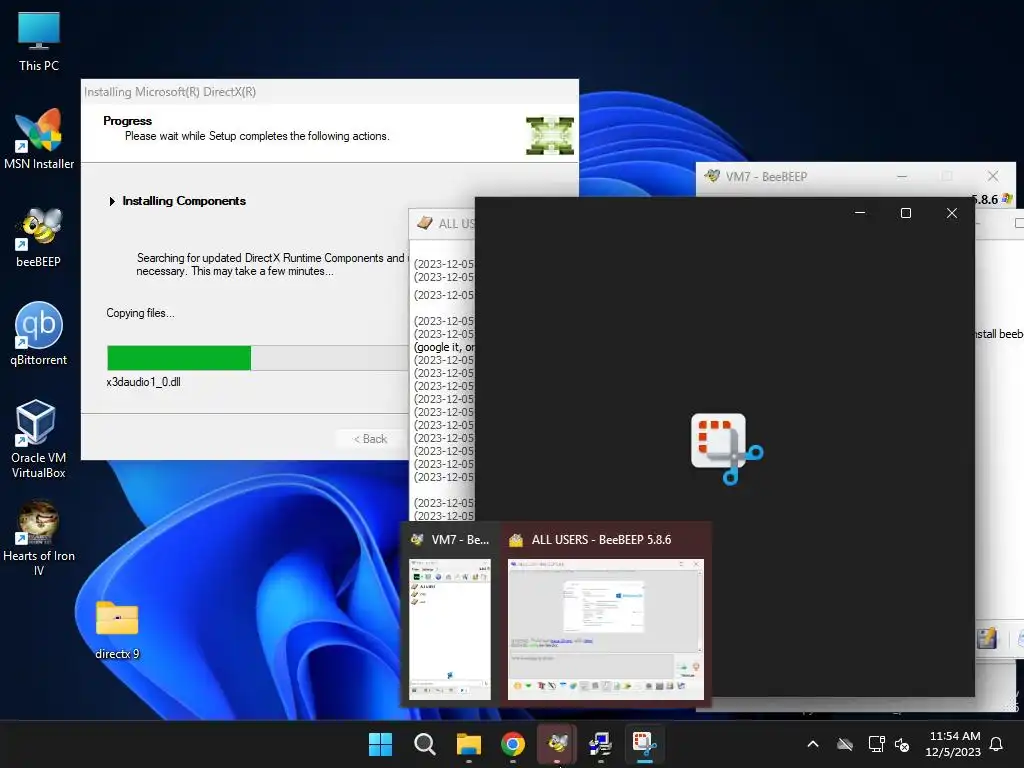The image size is (1024, 768).
Task: Click the DirectX setup taskbar icon
Action: tap(601, 744)
